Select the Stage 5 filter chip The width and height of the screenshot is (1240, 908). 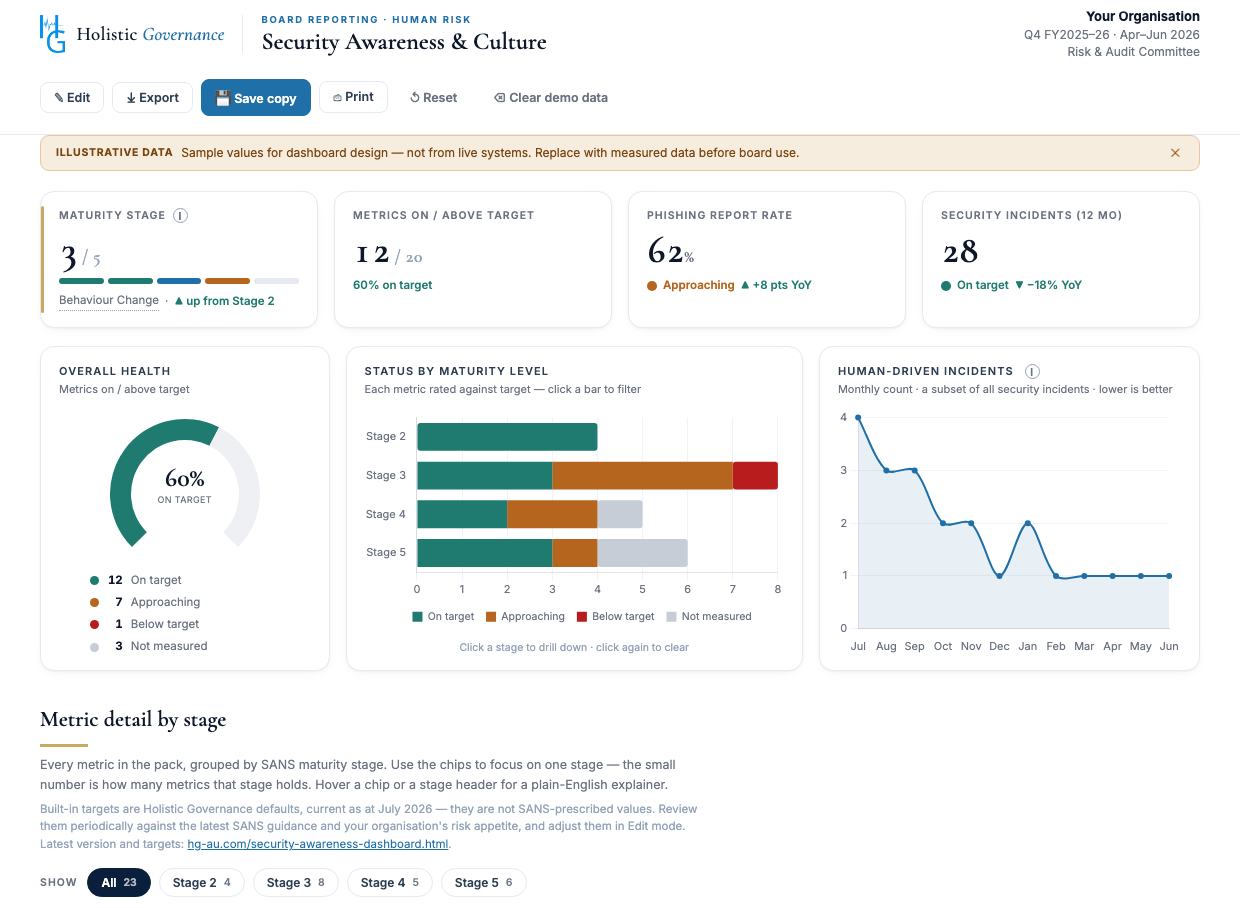click(x=484, y=882)
